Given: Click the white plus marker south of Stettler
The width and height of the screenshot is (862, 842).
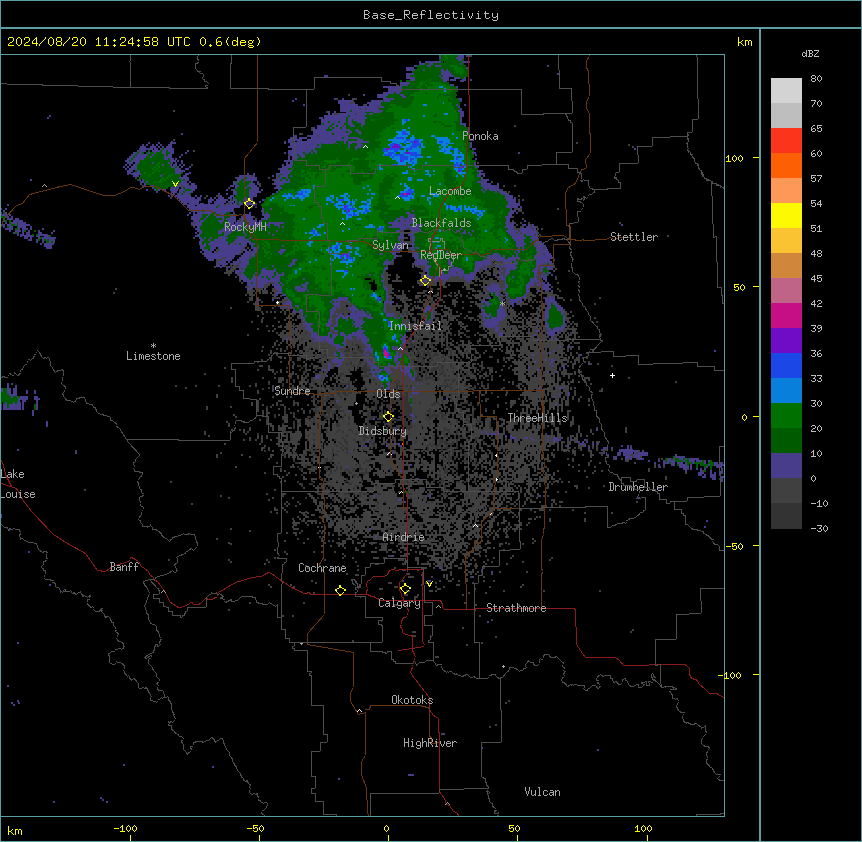Looking at the screenshot, I should coord(612,375).
